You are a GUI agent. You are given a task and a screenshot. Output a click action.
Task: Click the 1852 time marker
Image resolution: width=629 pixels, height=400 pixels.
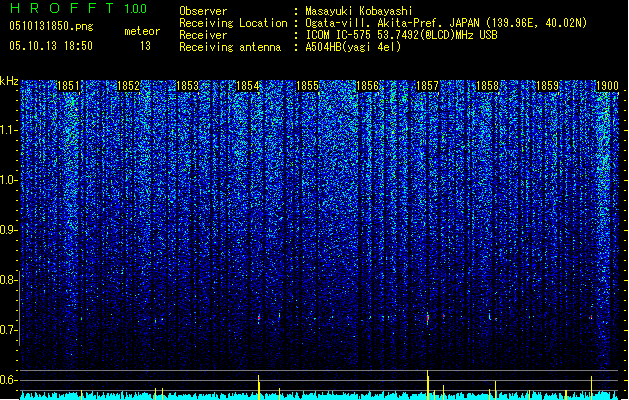click(x=128, y=86)
